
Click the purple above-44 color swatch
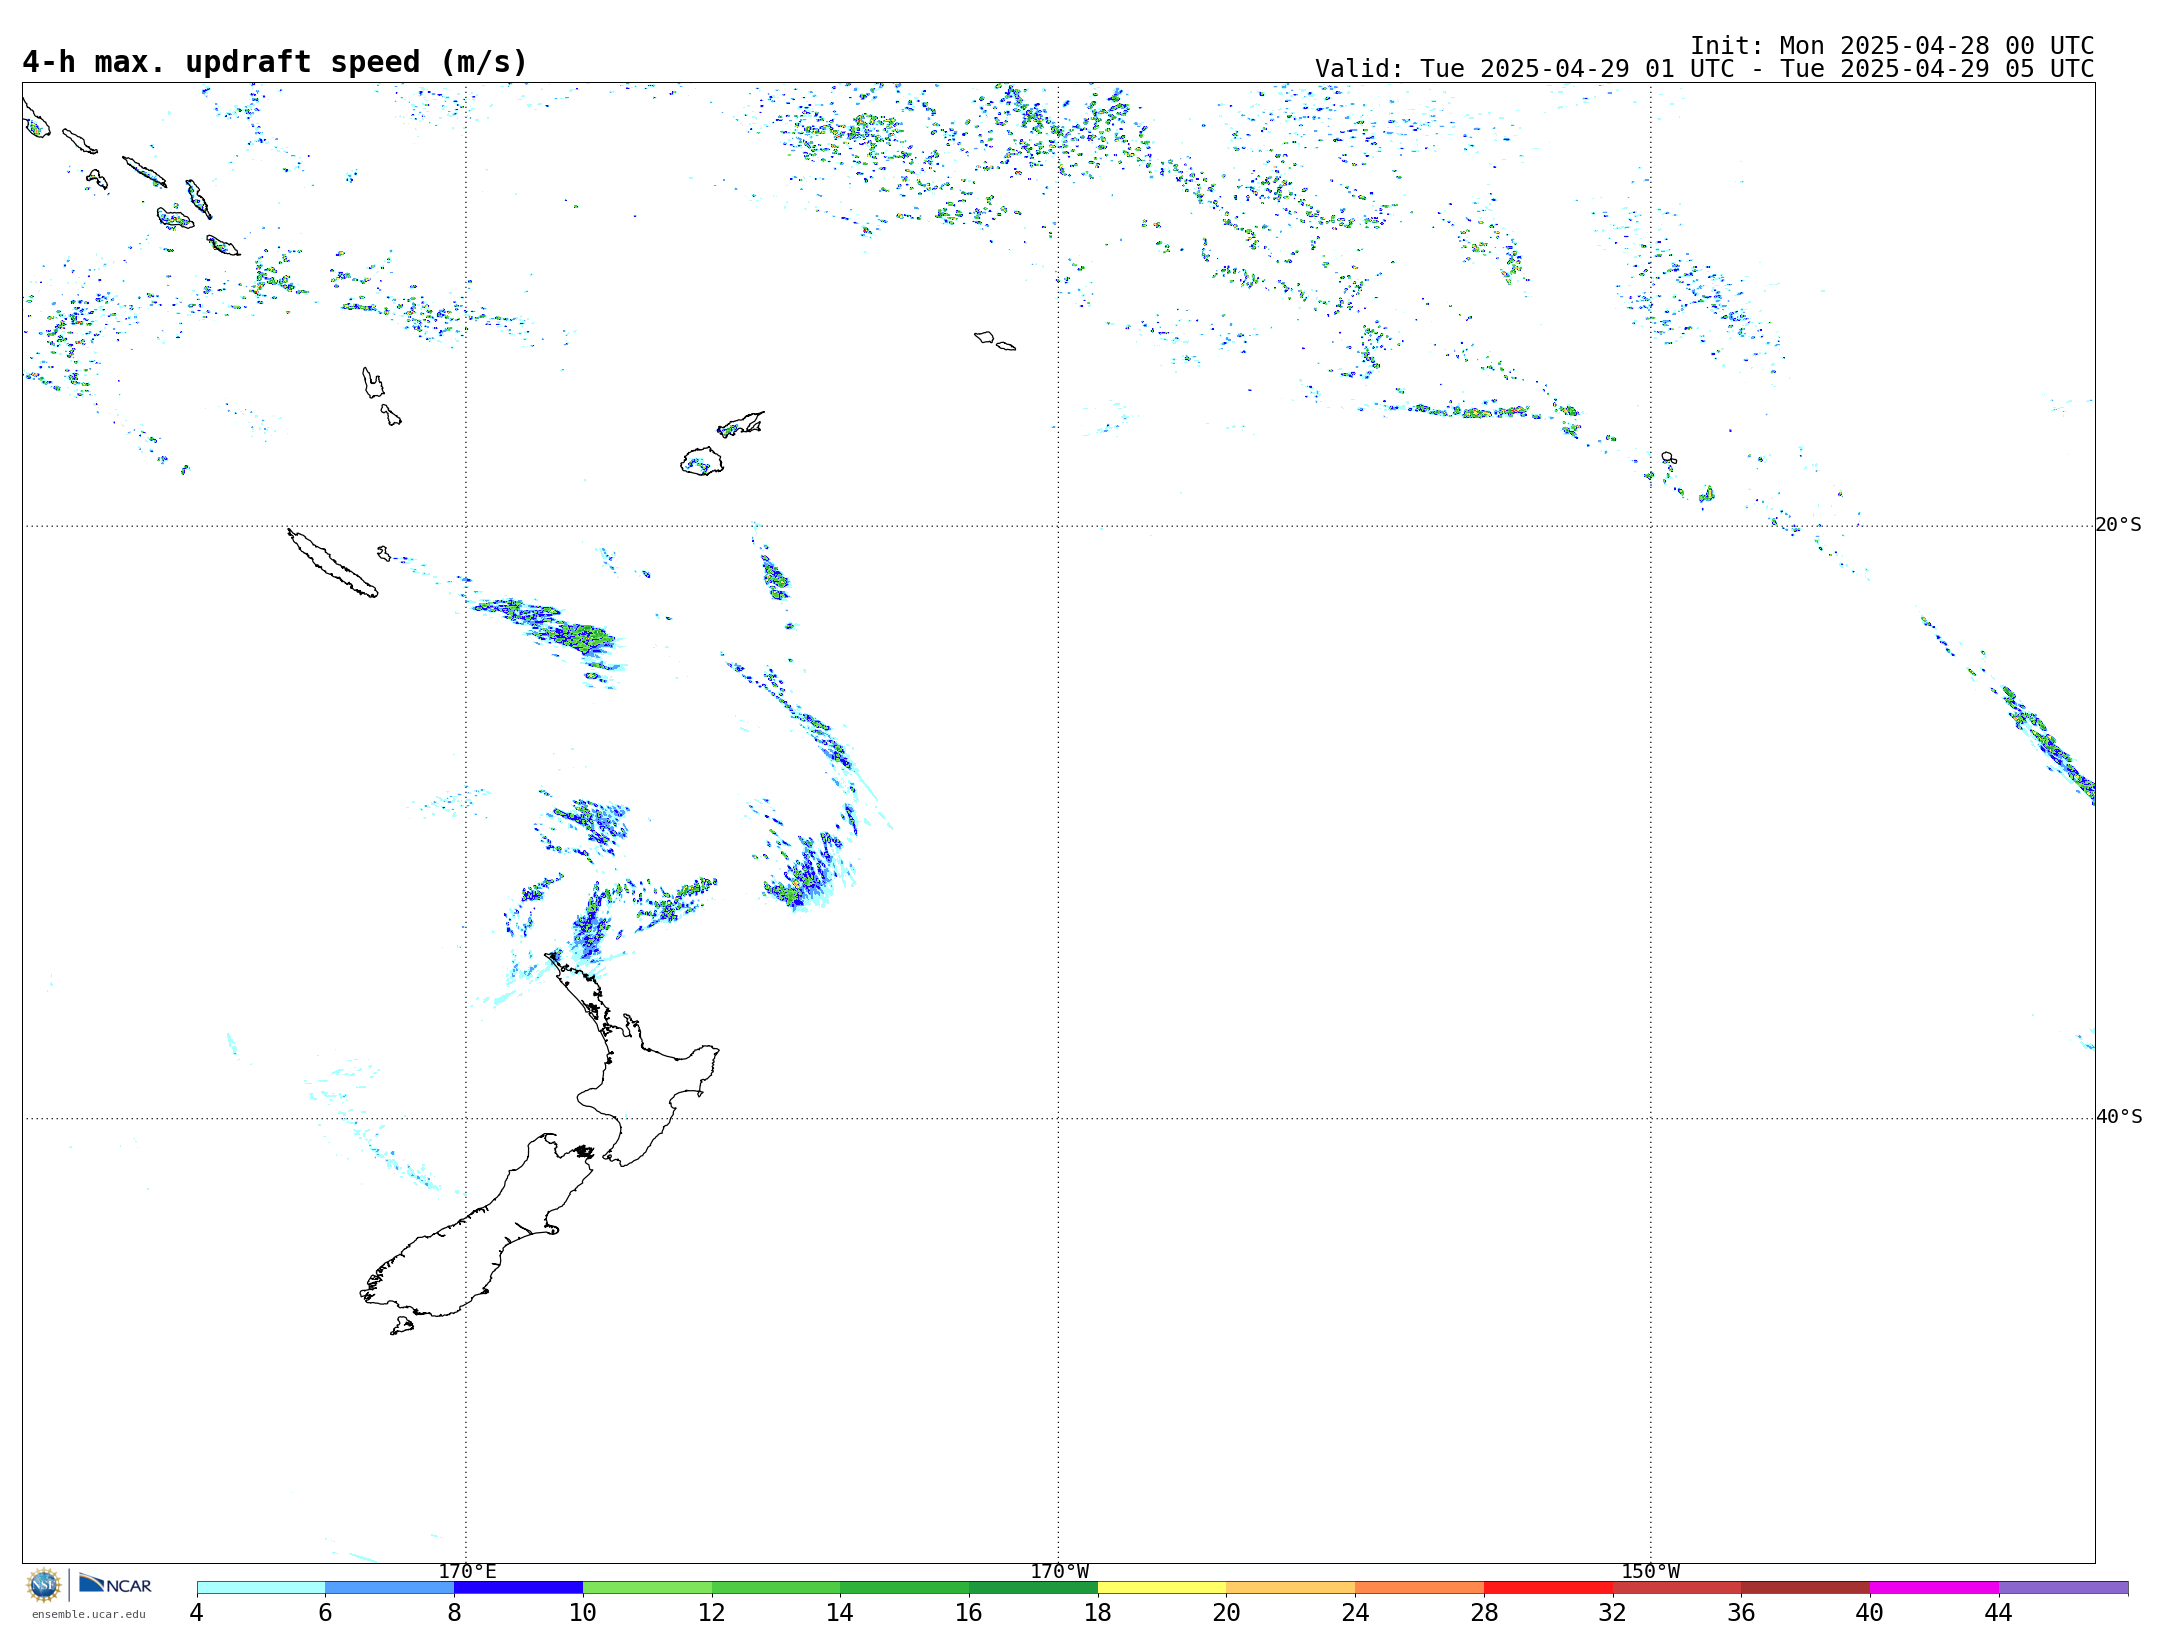tap(2064, 1588)
